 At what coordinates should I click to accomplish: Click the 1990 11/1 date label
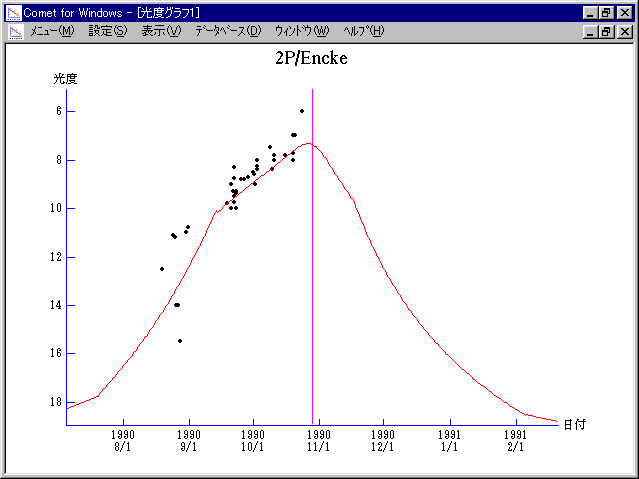pos(319,441)
